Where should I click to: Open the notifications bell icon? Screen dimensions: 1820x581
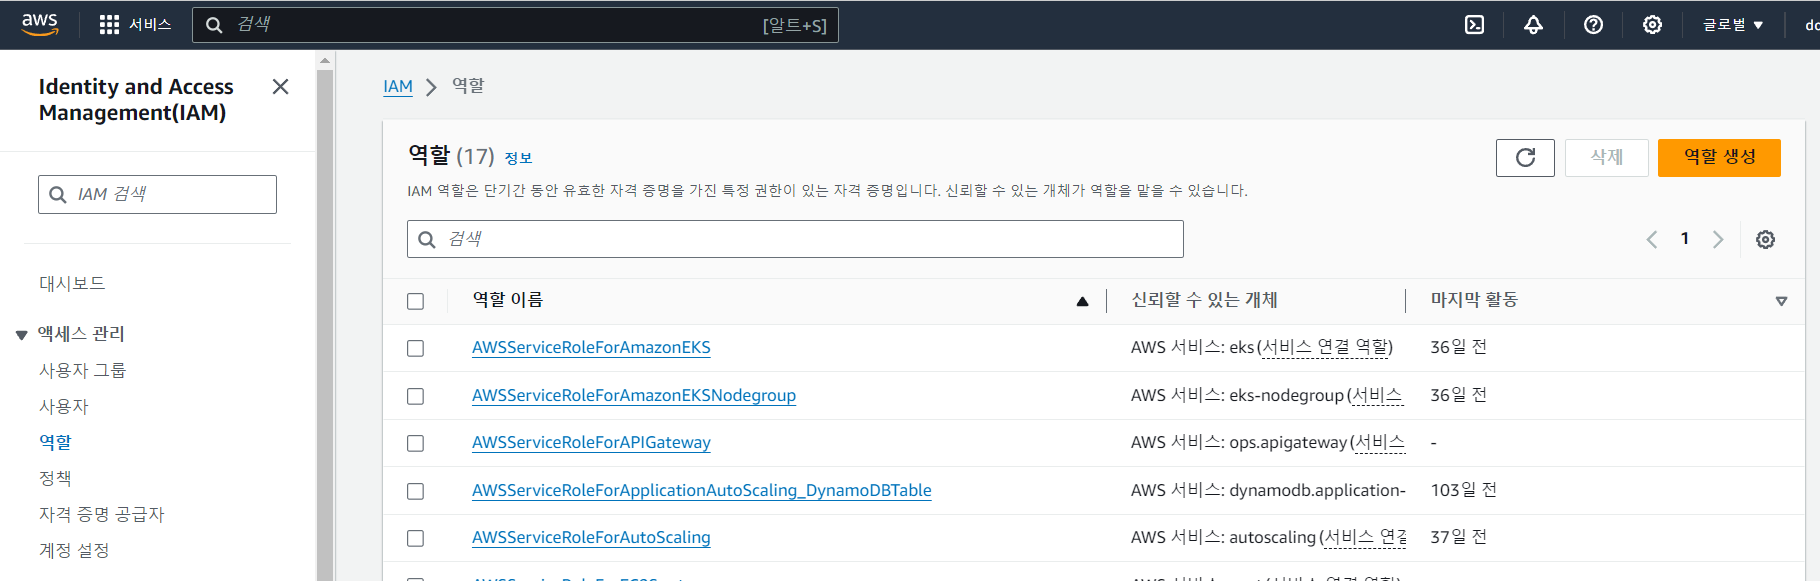coord(1533,25)
